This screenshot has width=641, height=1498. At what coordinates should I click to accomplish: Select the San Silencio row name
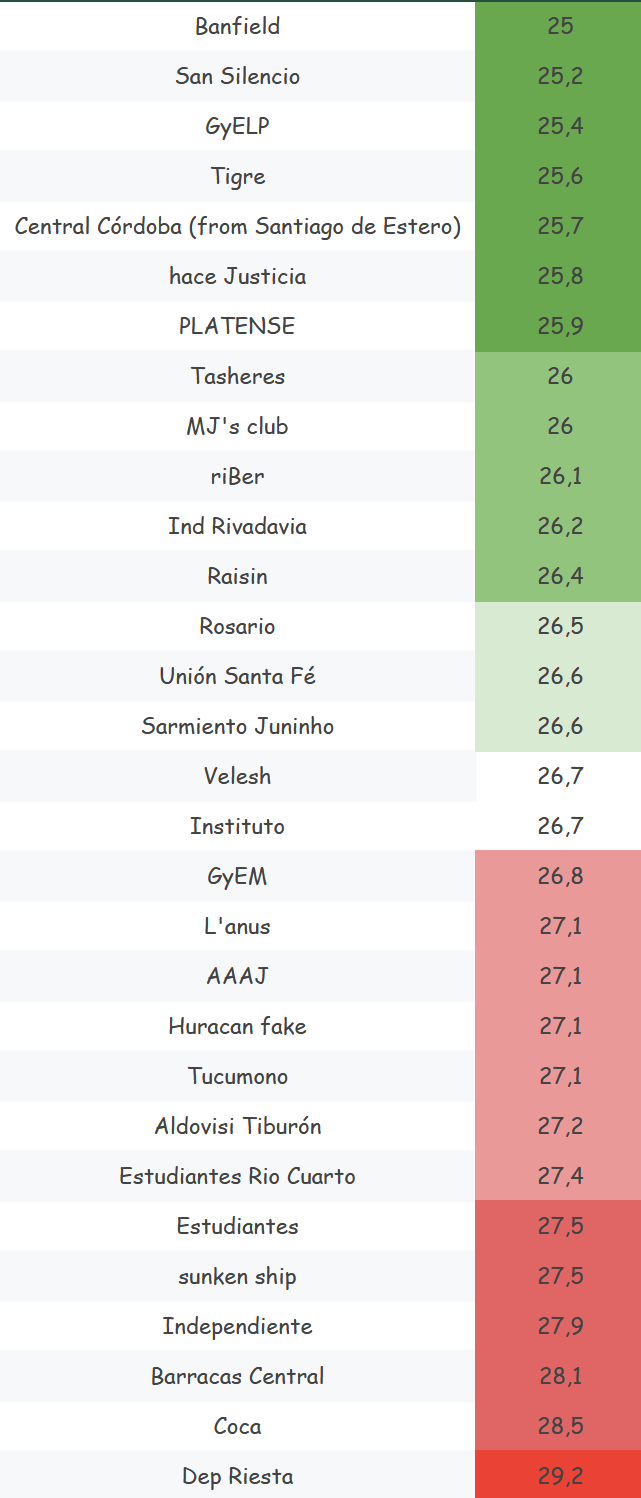pyautogui.click(x=238, y=77)
